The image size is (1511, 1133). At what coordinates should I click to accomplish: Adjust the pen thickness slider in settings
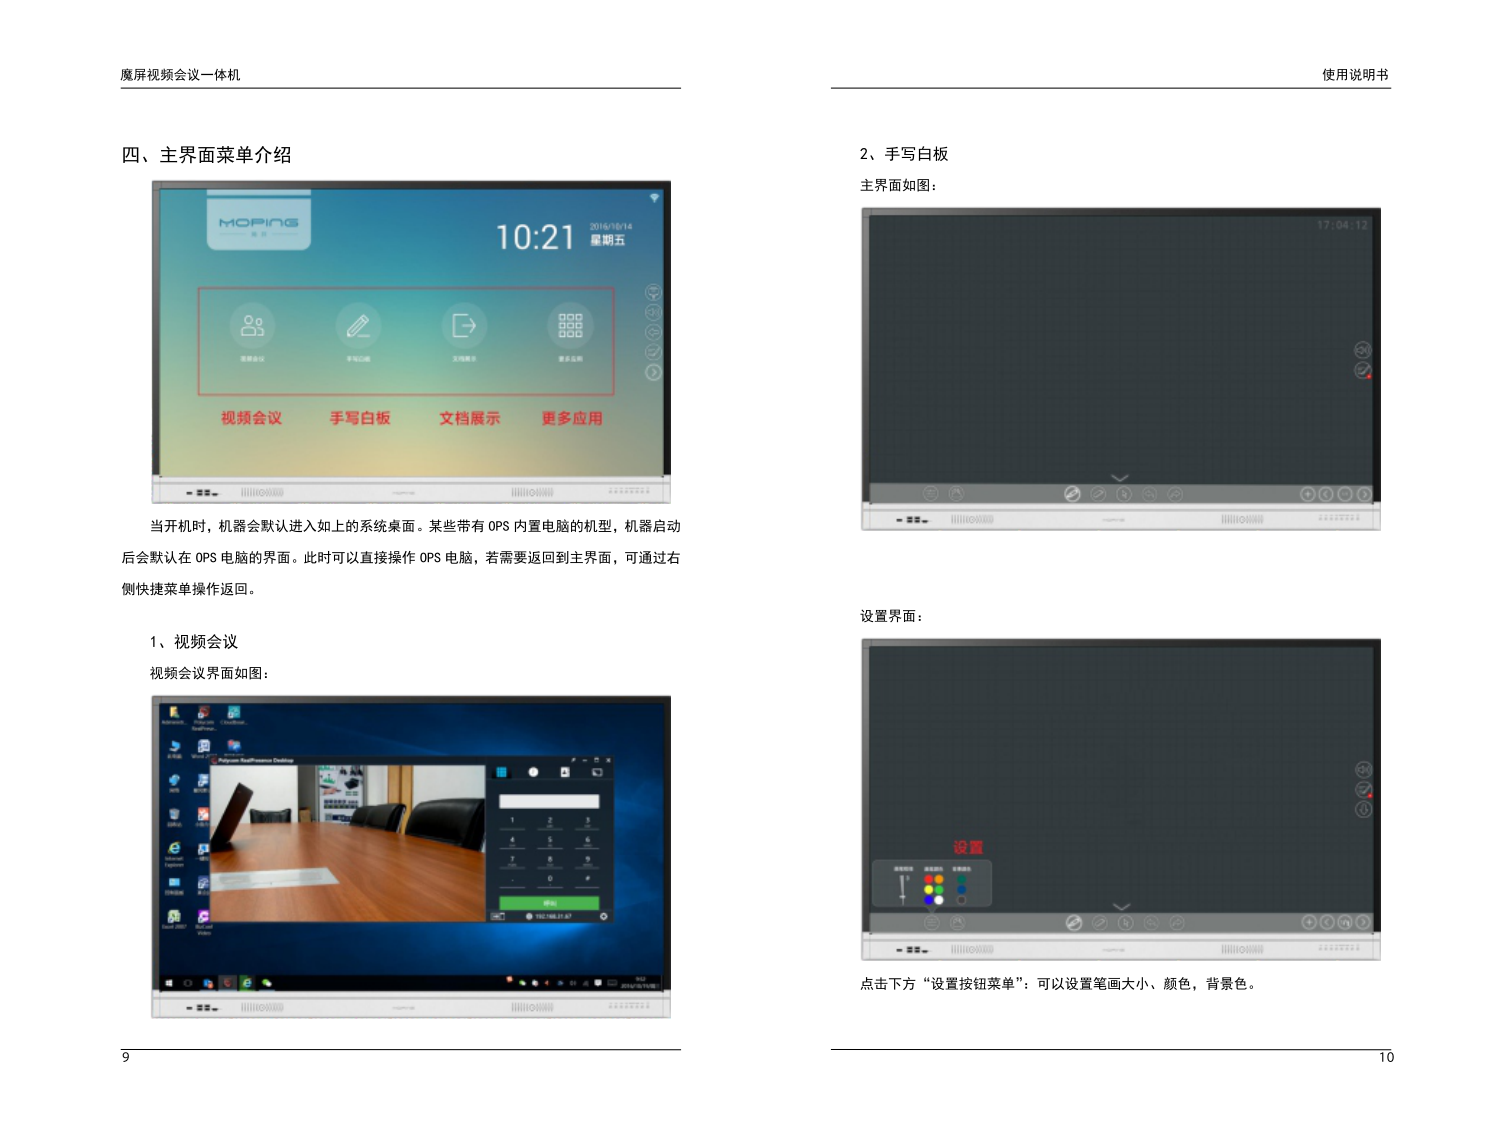click(903, 887)
